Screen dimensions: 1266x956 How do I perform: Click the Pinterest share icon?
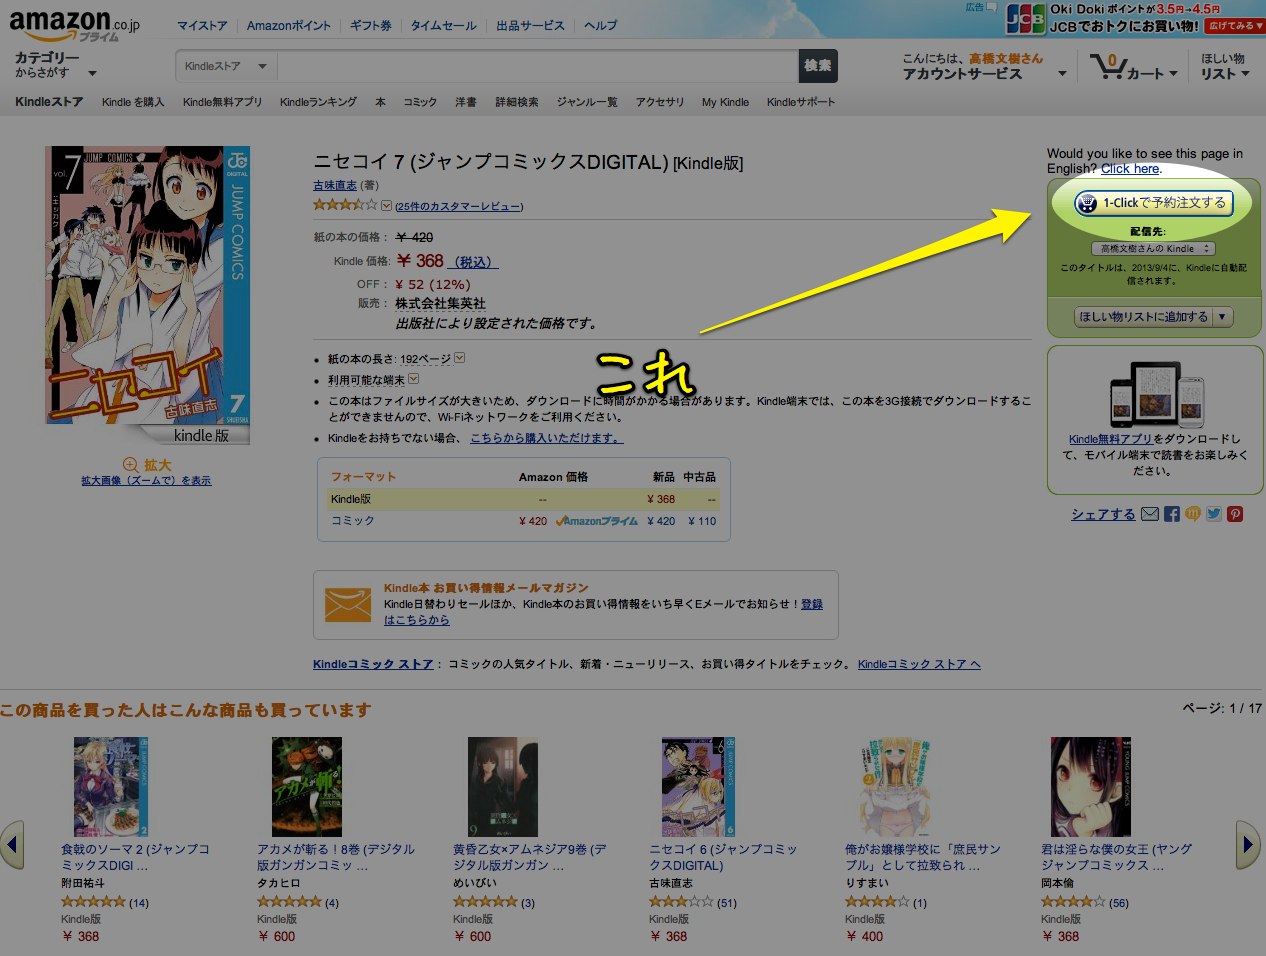pyautogui.click(x=1235, y=514)
